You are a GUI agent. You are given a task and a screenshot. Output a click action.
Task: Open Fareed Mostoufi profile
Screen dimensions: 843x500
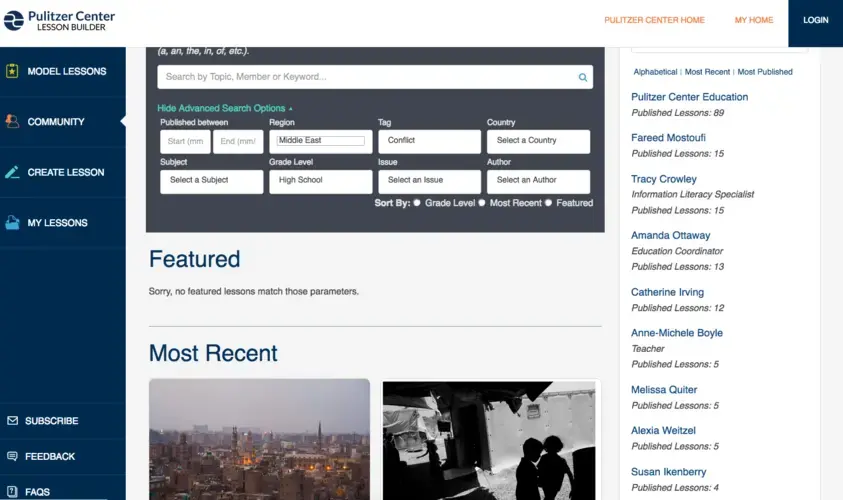point(668,138)
